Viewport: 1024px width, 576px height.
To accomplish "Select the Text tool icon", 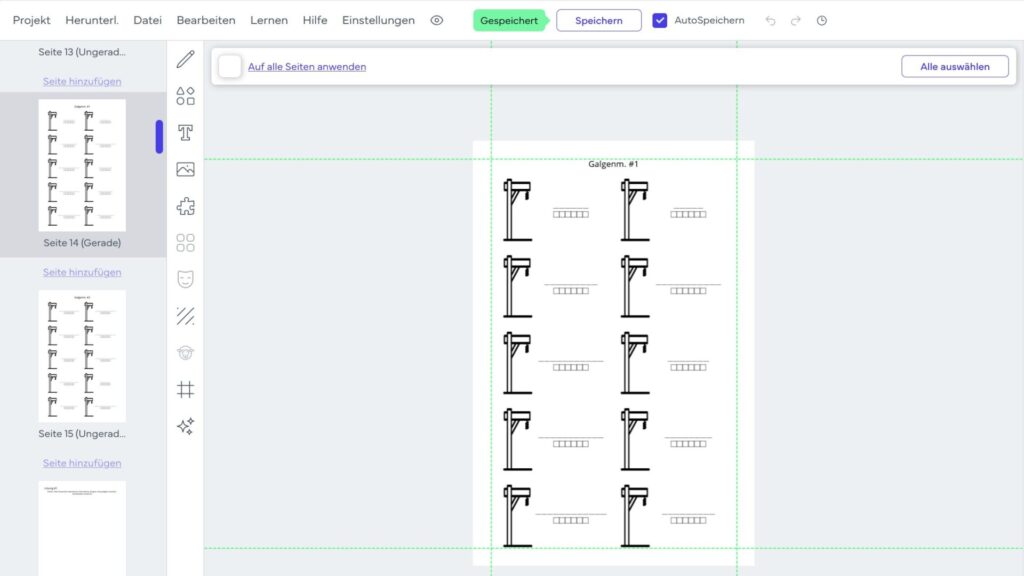I will pyautogui.click(x=185, y=133).
